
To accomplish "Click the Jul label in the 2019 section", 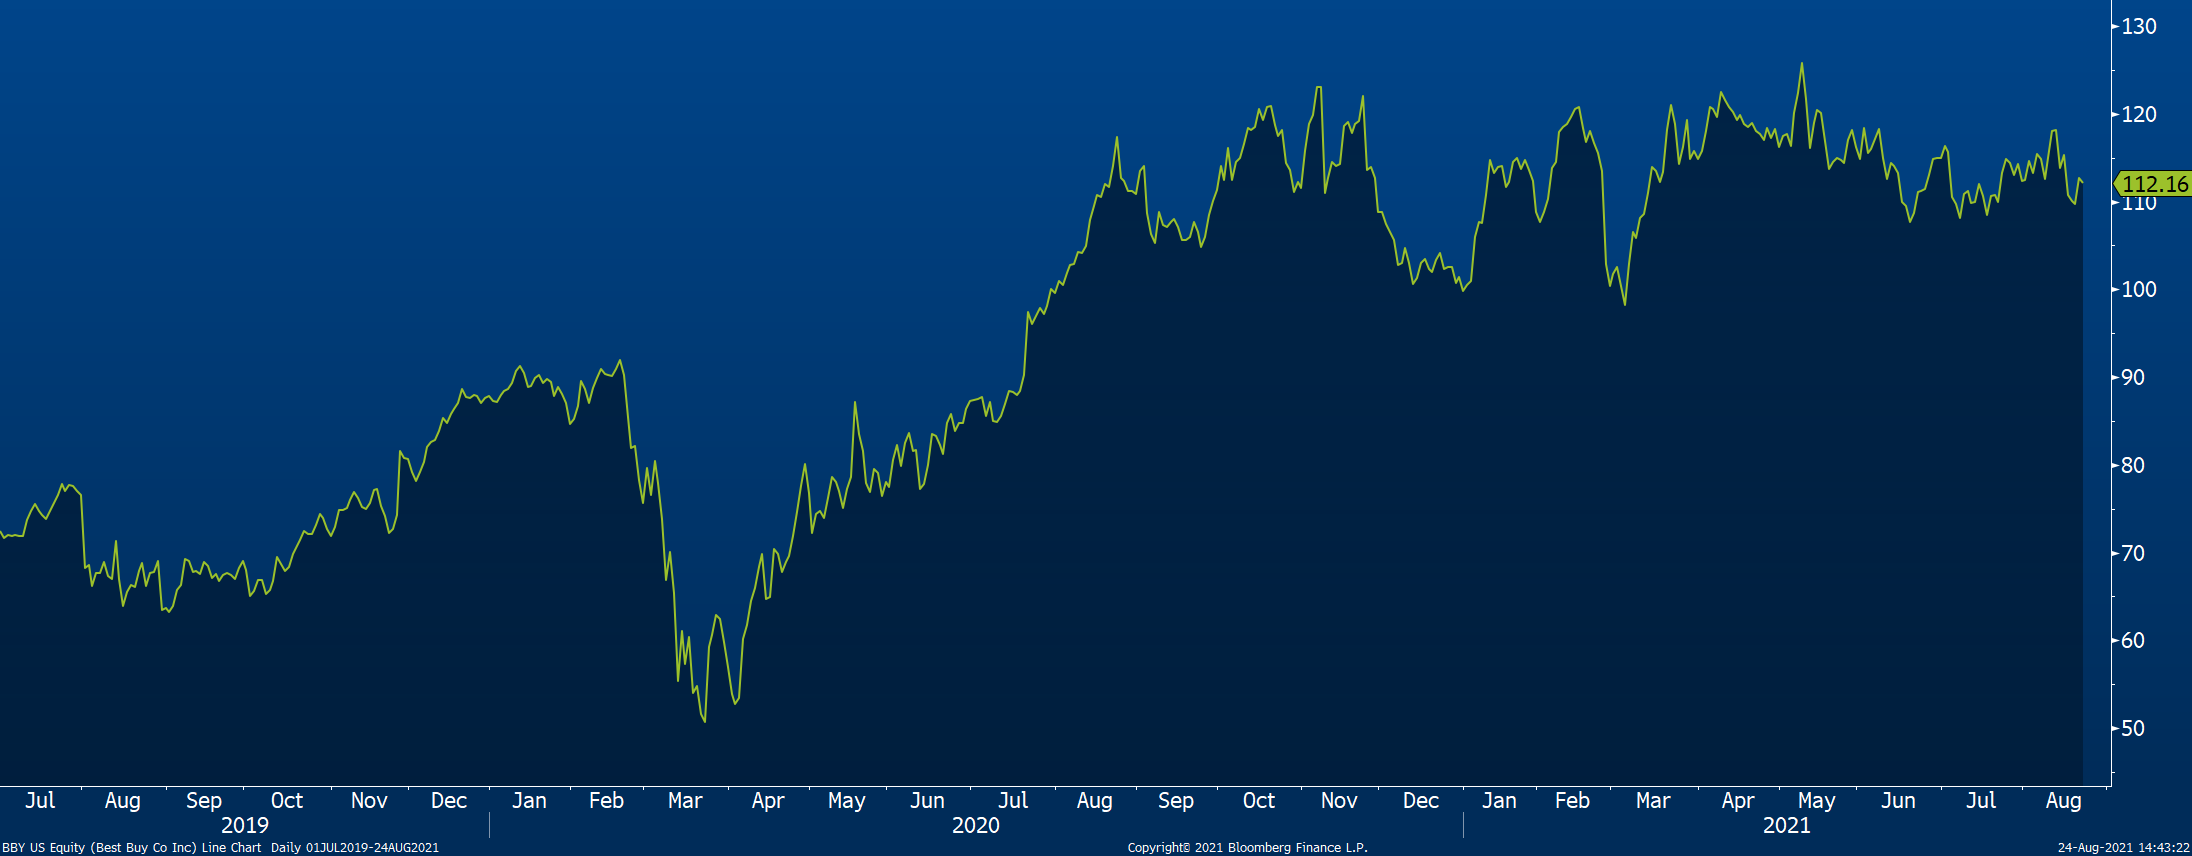I will pyautogui.click(x=40, y=800).
